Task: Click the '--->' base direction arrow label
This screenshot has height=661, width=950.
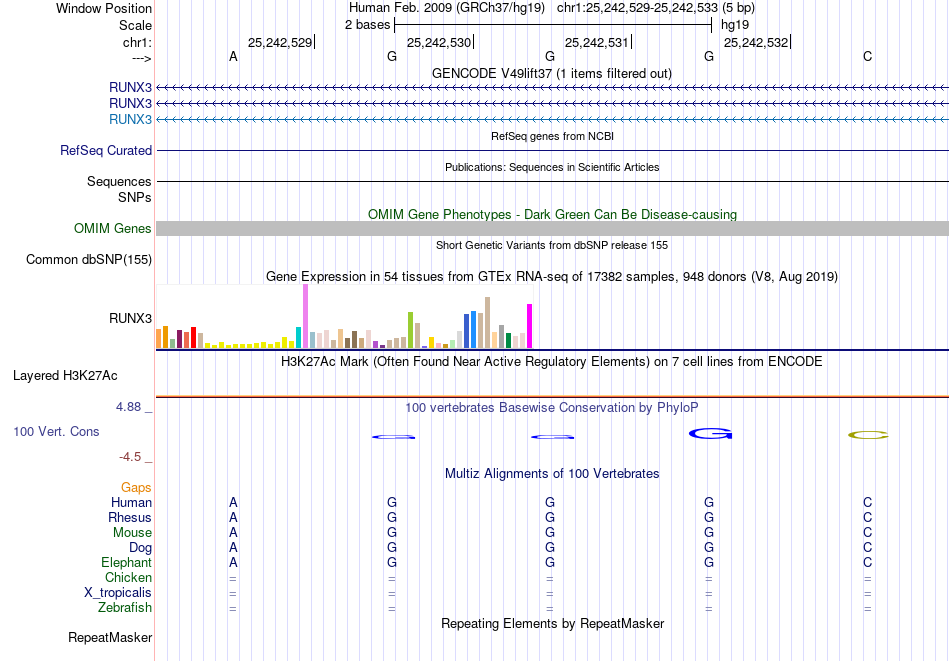Action: (x=142, y=59)
